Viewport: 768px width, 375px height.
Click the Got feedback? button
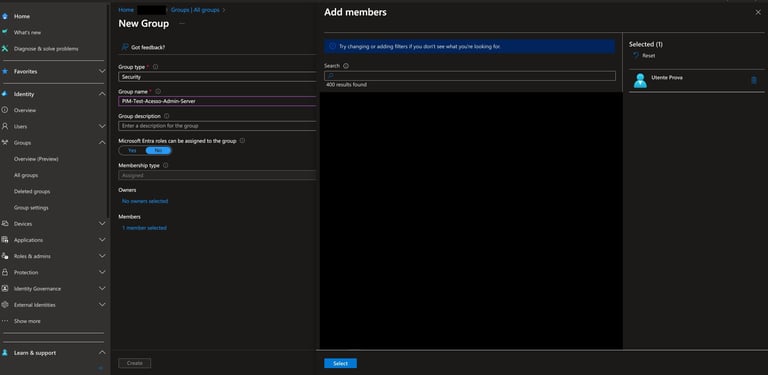click(143, 47)
